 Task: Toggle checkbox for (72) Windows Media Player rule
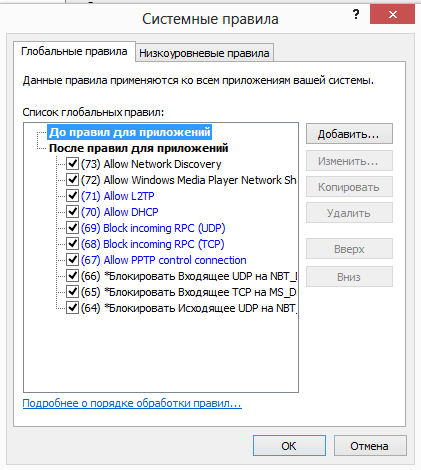pos(72,180)
